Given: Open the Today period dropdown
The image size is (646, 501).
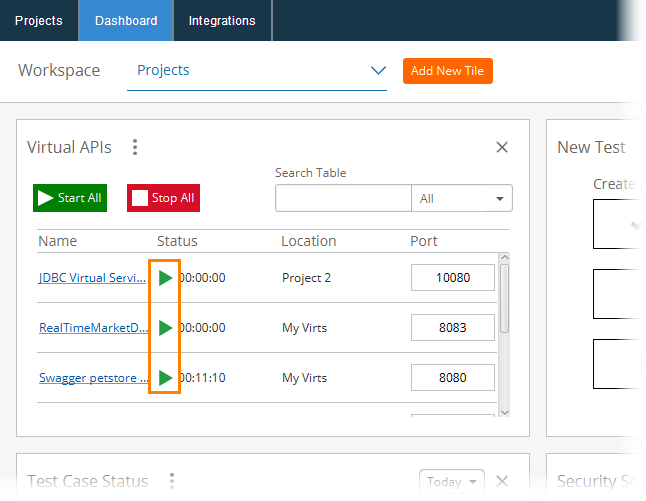Looking at the screenshot, I should coord(452,481).
